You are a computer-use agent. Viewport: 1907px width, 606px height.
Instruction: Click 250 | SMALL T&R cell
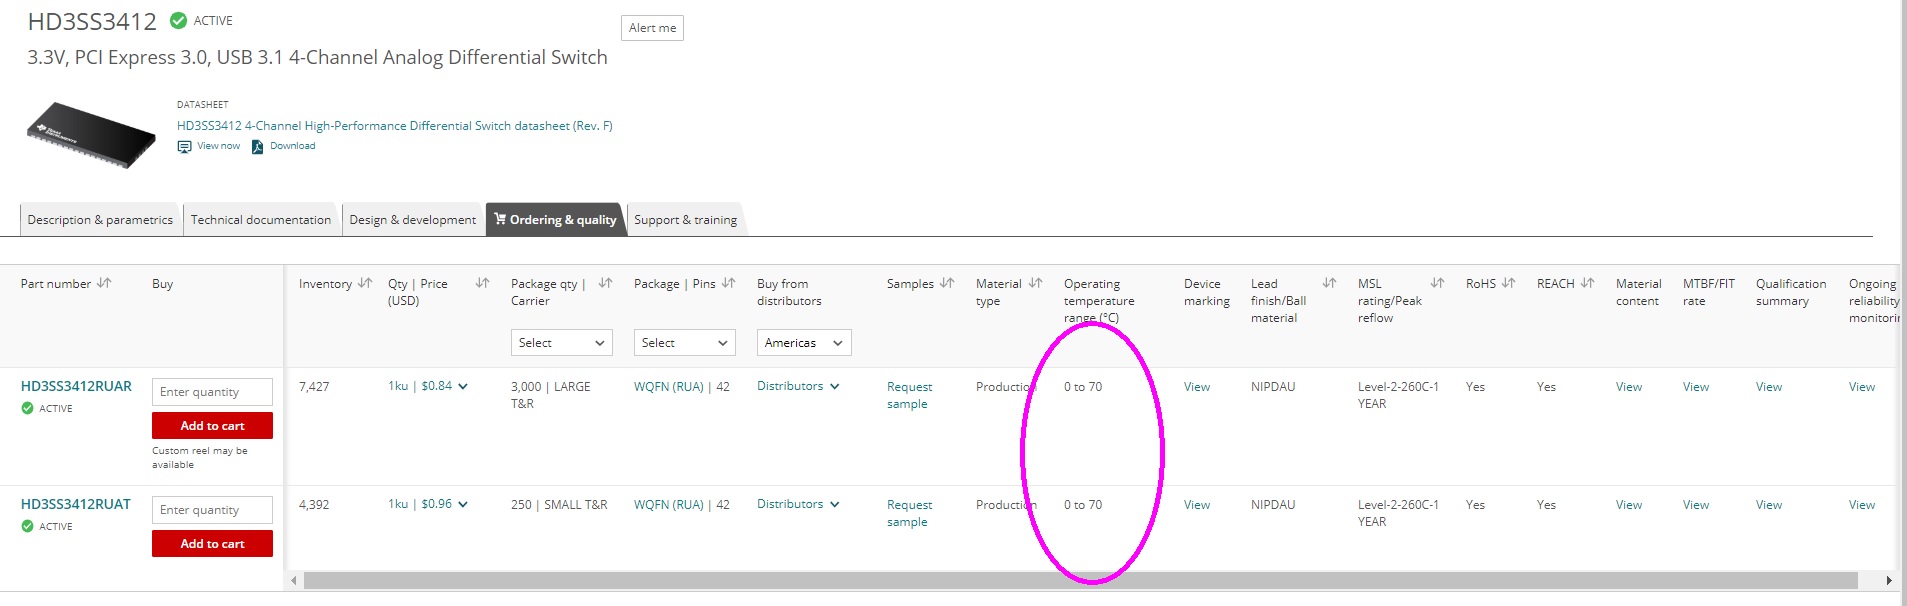point(559,505)
